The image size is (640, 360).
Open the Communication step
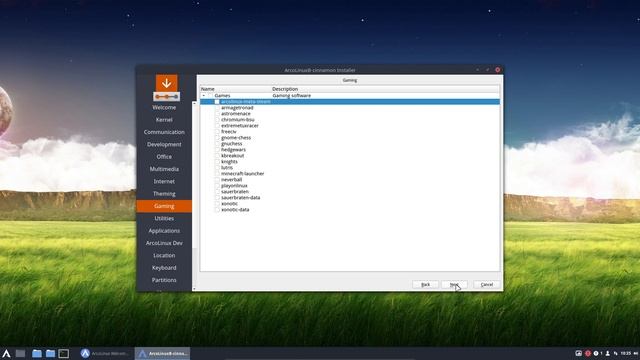[164, 132]
